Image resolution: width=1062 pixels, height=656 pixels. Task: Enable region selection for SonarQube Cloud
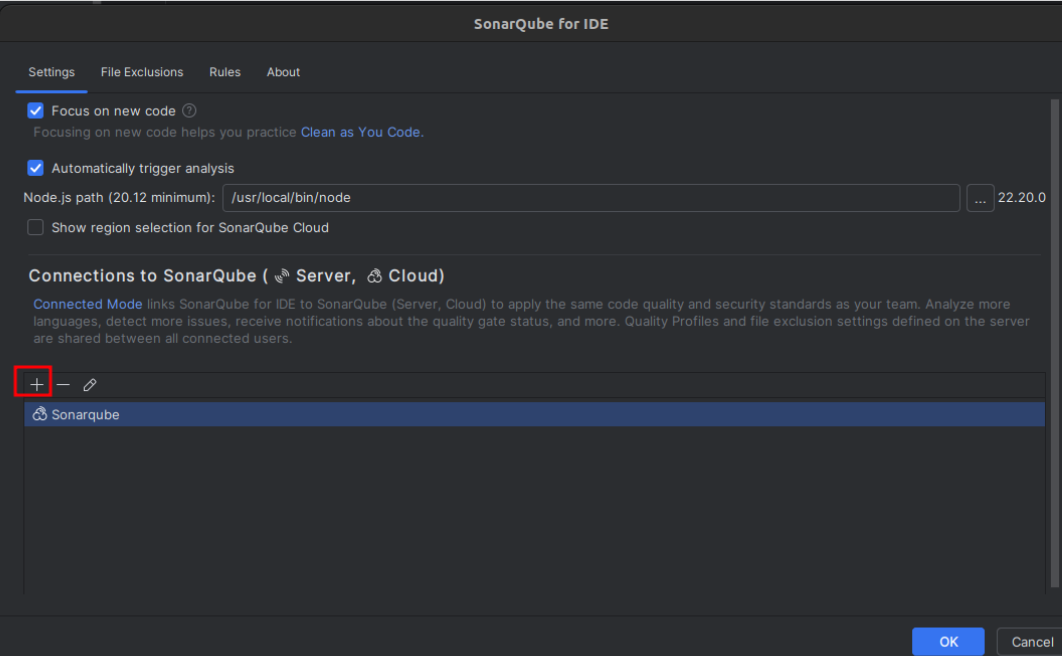pos(35,227)
